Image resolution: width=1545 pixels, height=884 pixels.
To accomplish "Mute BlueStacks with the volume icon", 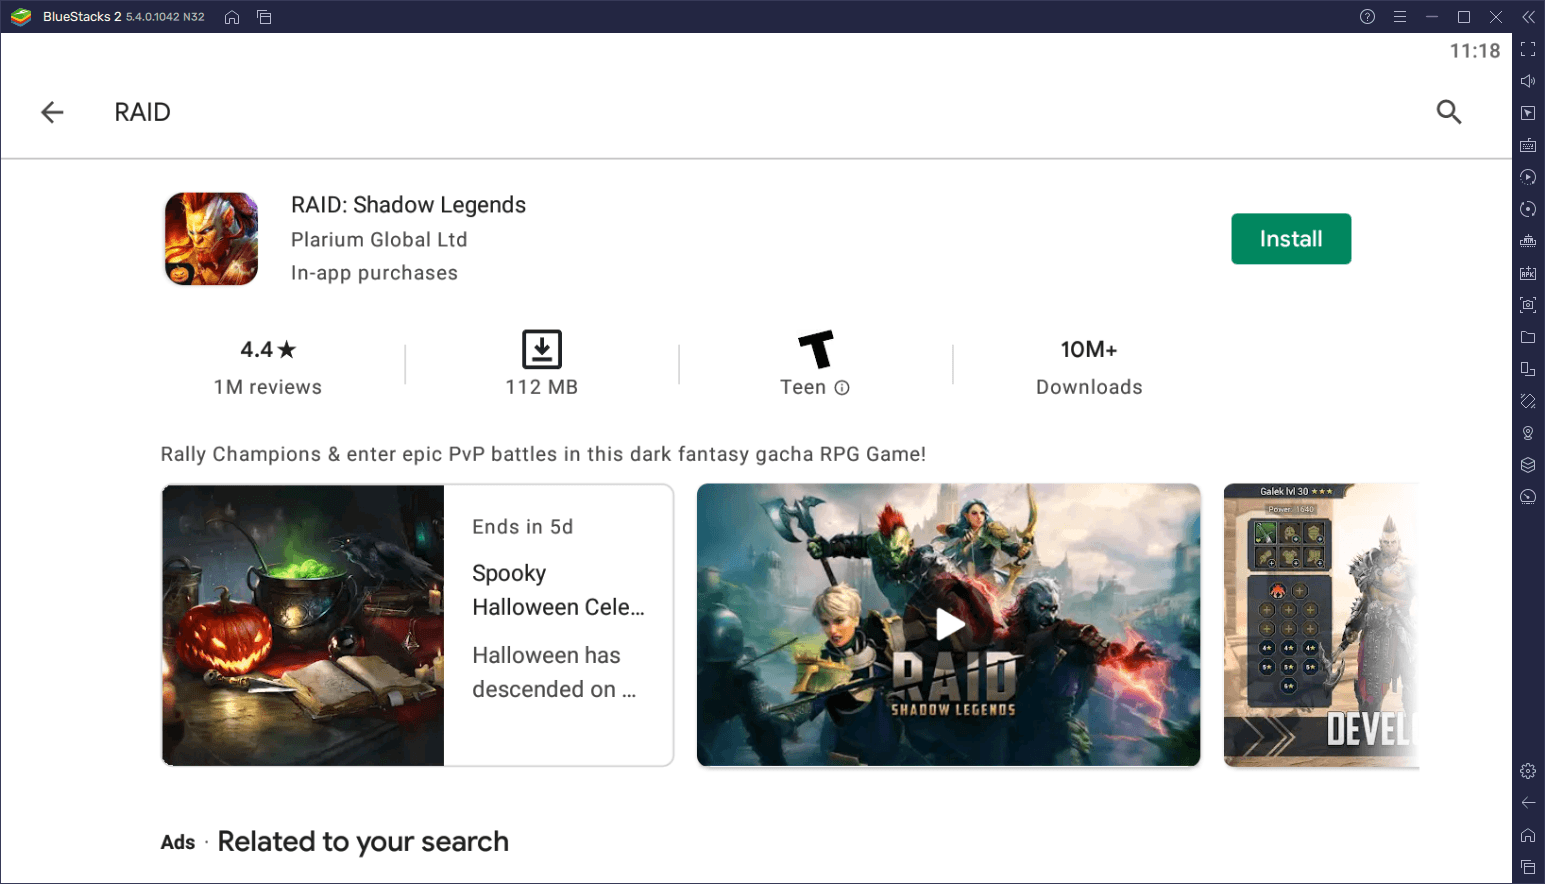I will 1528,80.
